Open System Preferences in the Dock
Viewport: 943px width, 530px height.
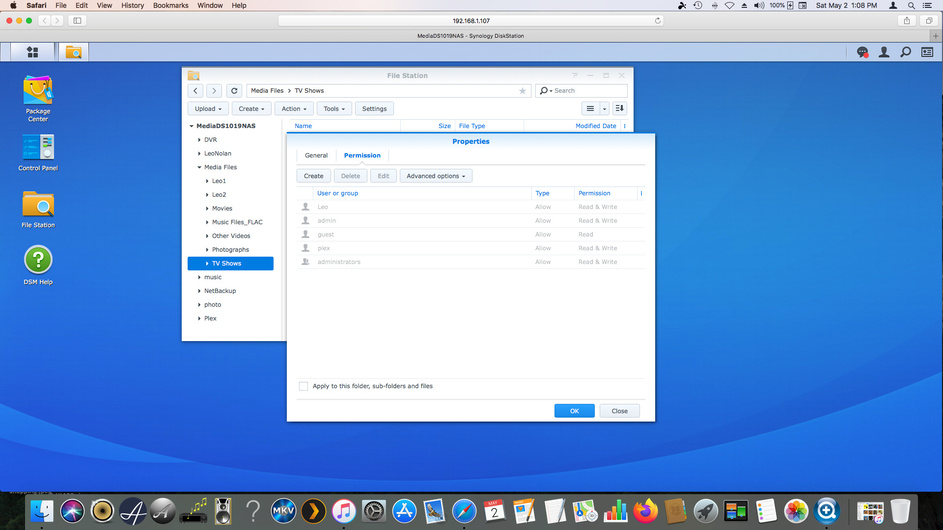(x=373, y=511)
